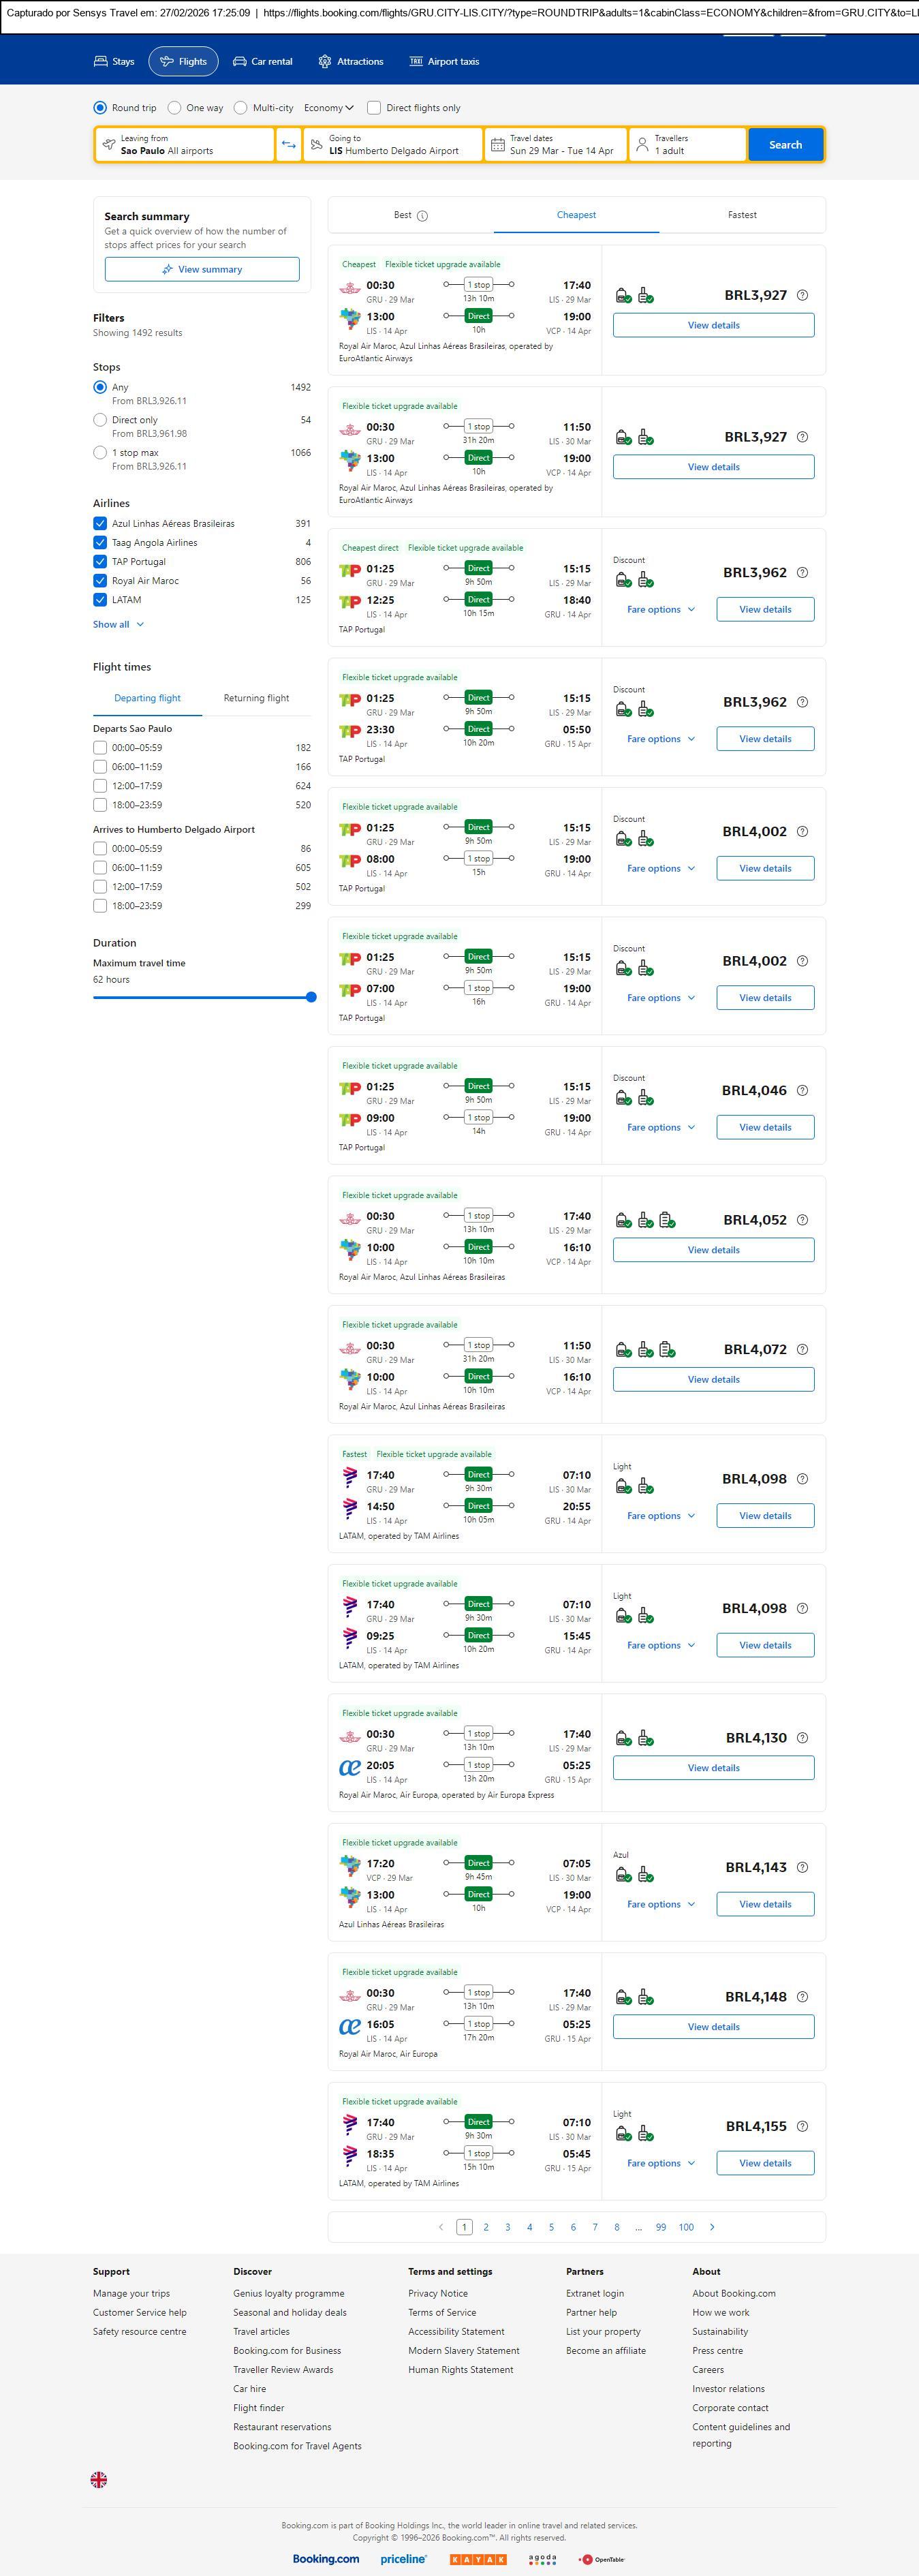Select the One way radio button

175,108
